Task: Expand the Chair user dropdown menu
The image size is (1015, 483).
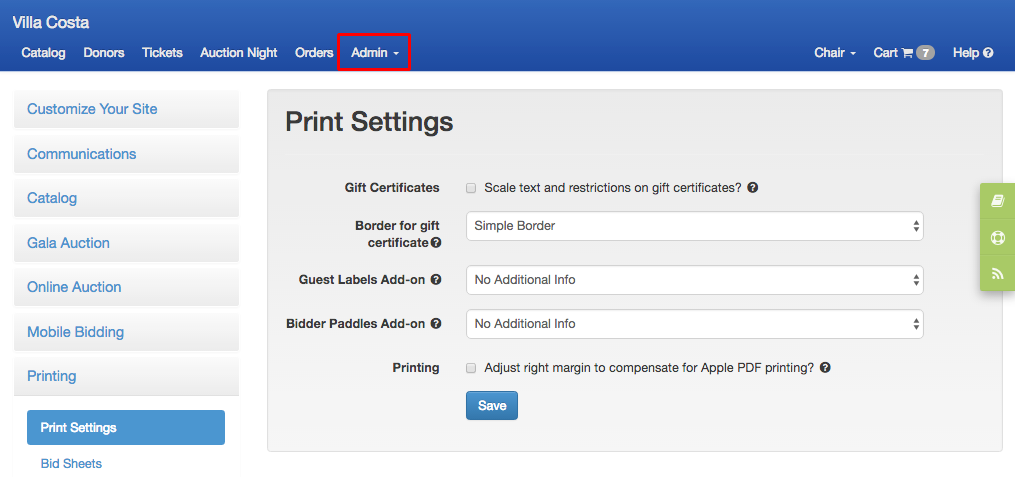Action: pyautogui.click(x=835, y=53)
